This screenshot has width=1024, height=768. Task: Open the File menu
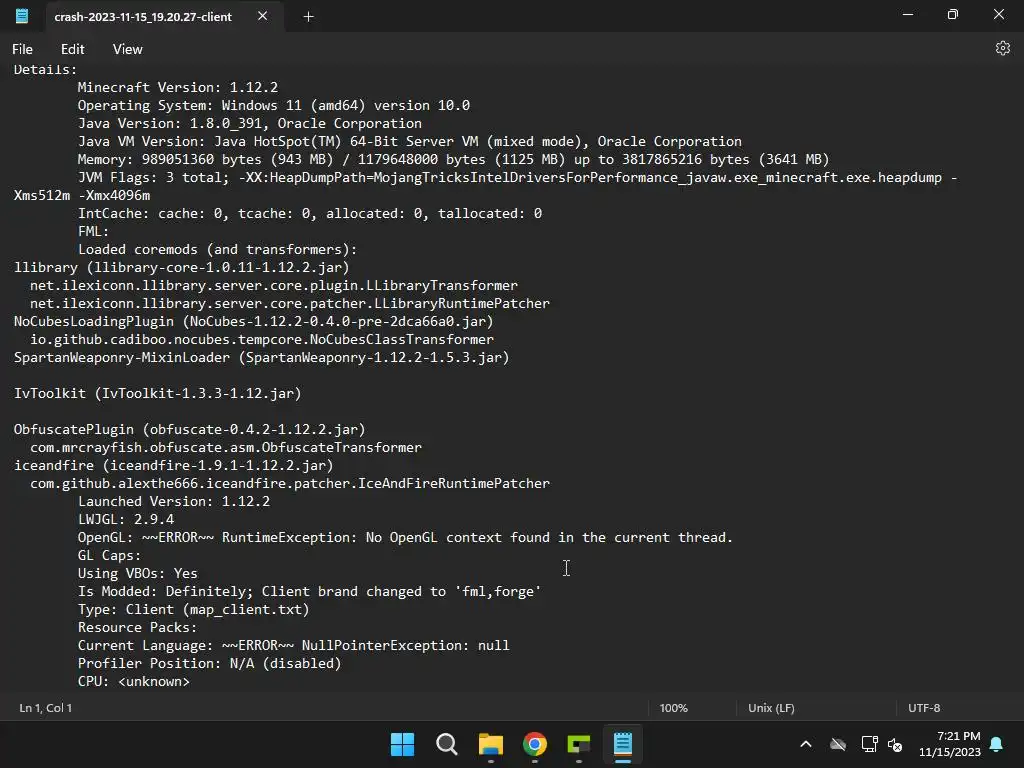point(22,49)
